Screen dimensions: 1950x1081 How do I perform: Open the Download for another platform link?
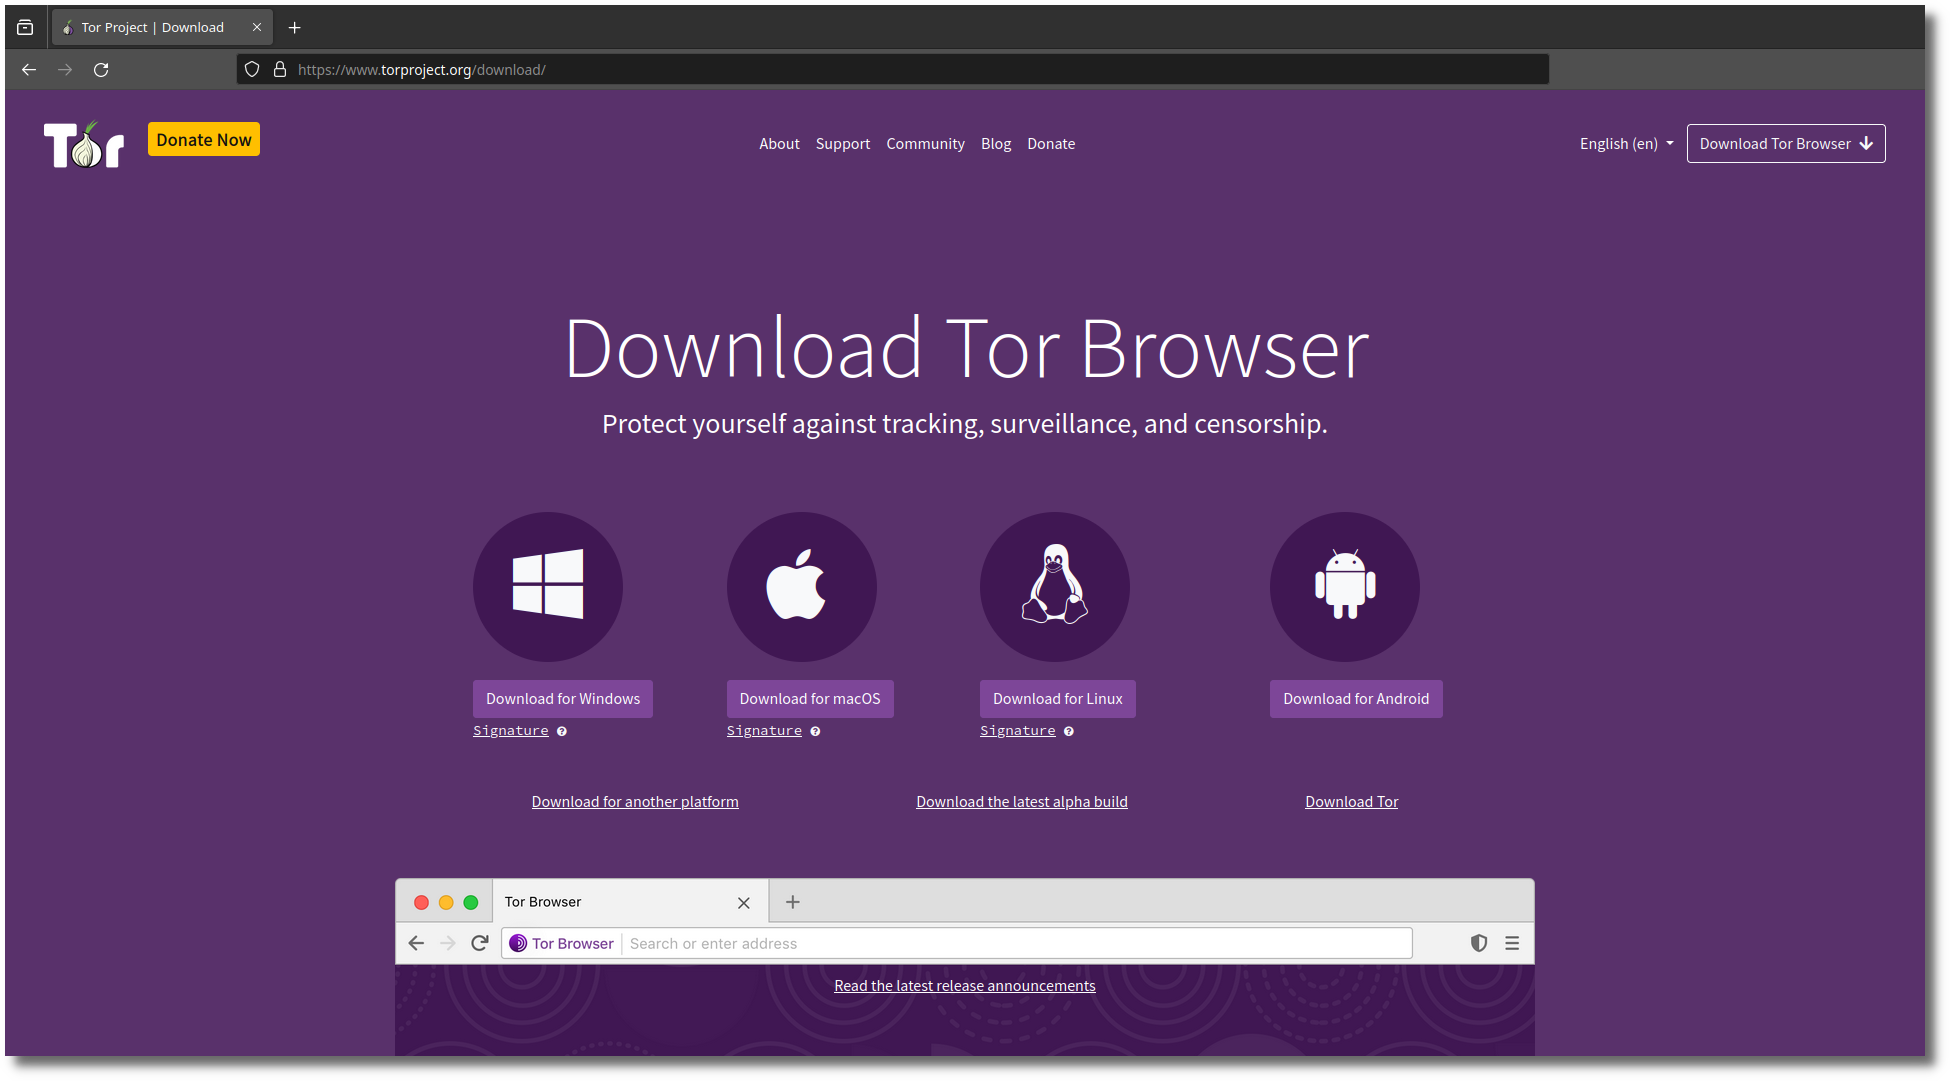pyautogui.click(x=635, y=802)
